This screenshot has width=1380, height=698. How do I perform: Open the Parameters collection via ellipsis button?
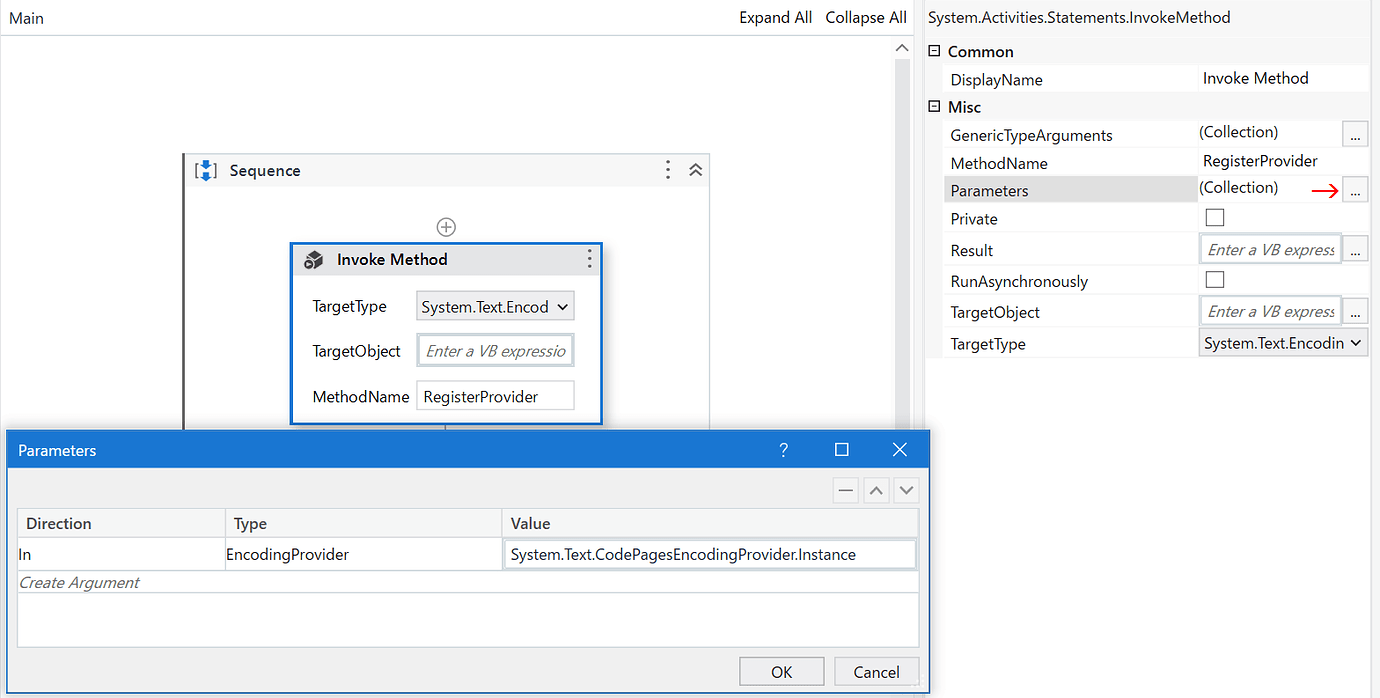1355,189
